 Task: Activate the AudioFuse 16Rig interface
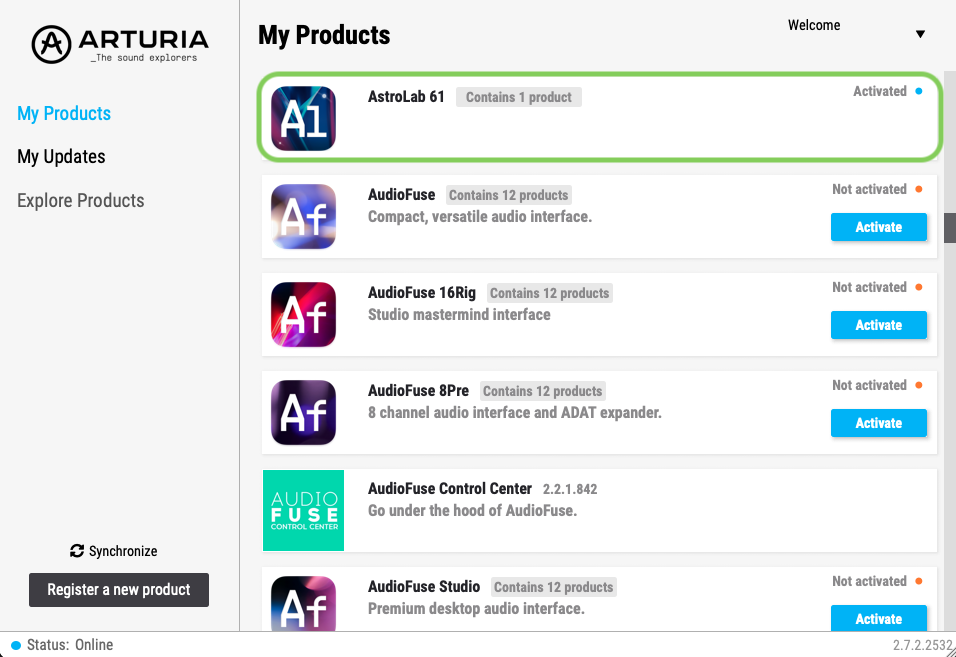879,325
